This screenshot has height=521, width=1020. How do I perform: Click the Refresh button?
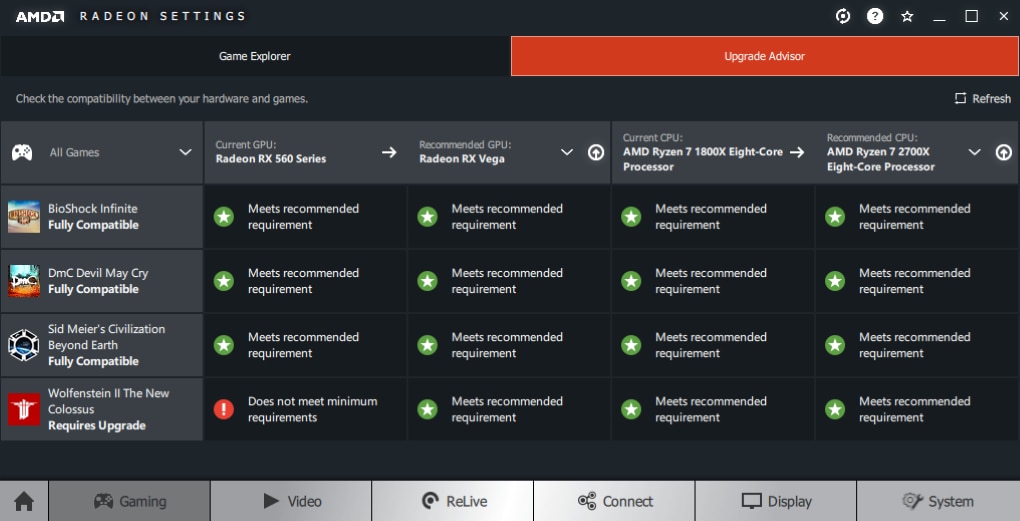(982, 98)
